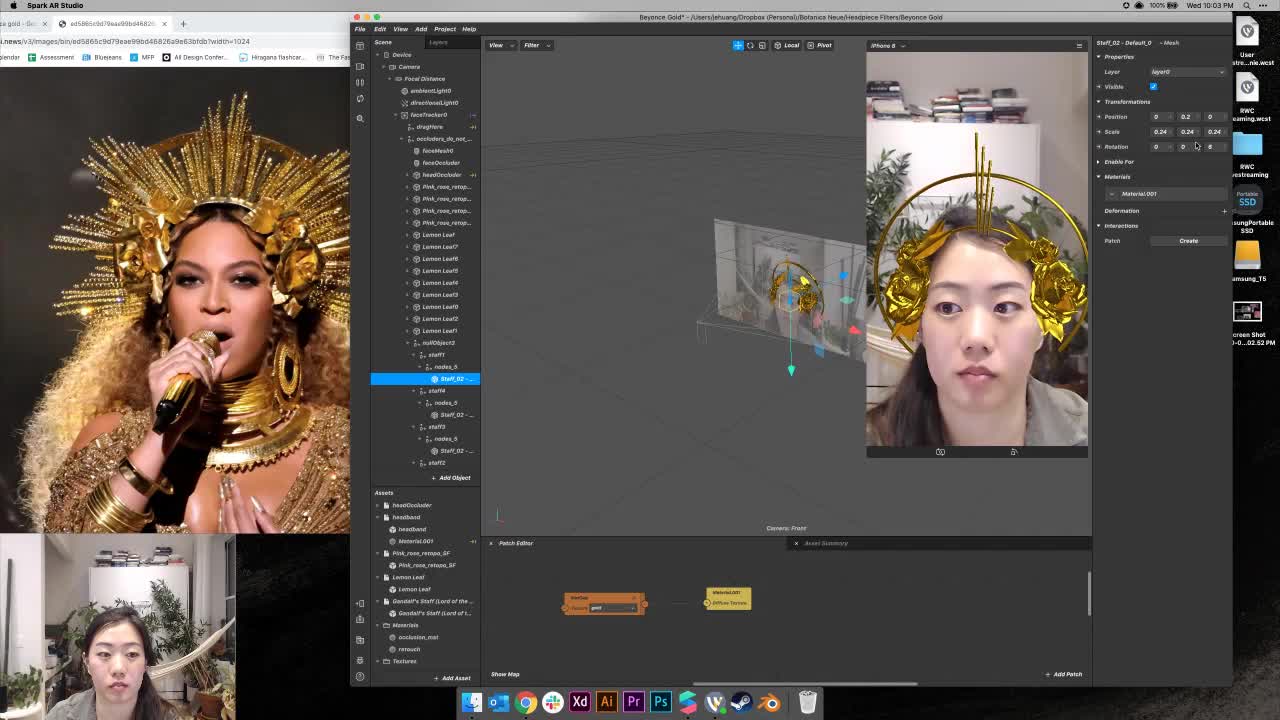Select the move manipulator in viewport toolbar
The height and width of the screenshot is (720, 1280).
coord(738,45)
